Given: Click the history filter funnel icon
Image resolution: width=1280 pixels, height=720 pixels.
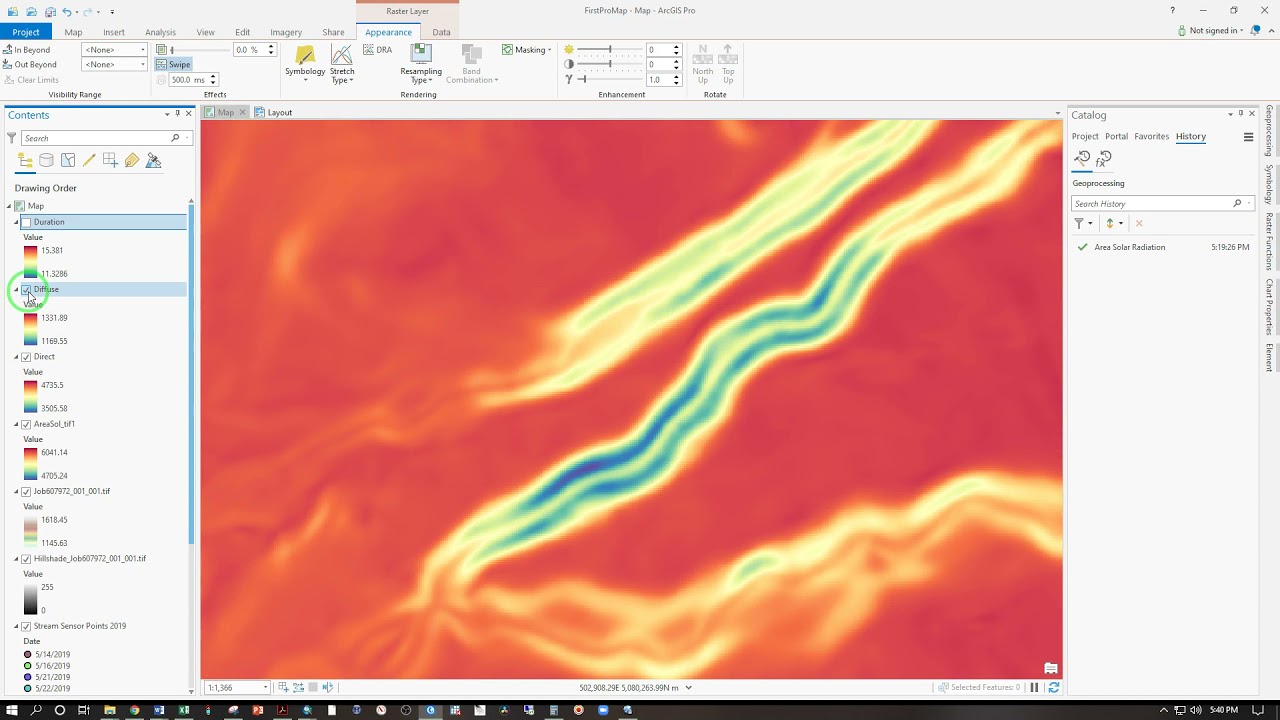Looking at the screenshot, I should click(1079, 223).
